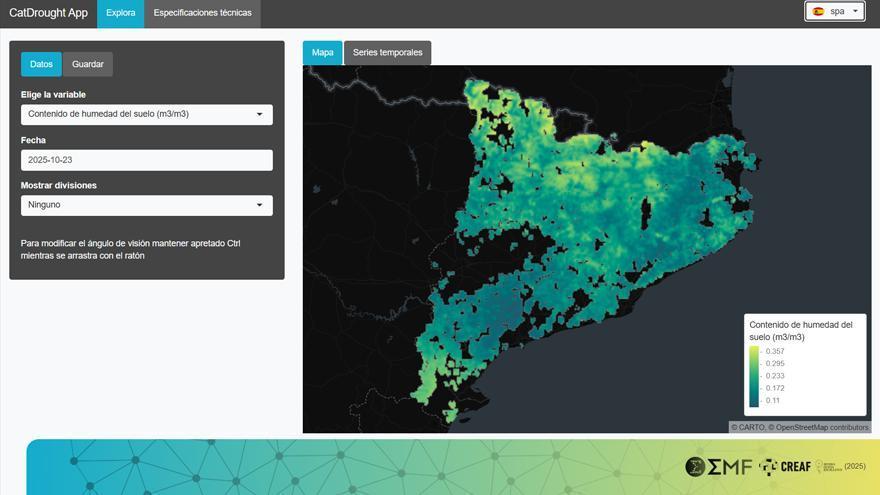Click the Spanish flag icon
Image resolution: width=880 pixels, height=495 pixels.
[818, 12]
